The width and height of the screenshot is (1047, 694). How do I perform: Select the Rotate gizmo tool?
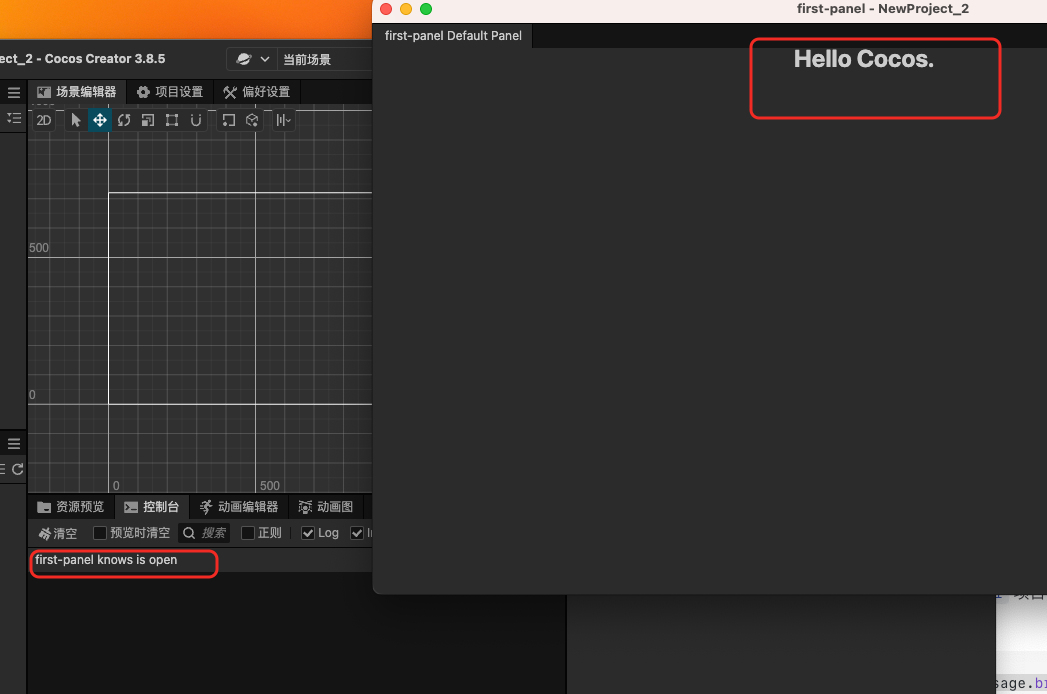point(124,120)
